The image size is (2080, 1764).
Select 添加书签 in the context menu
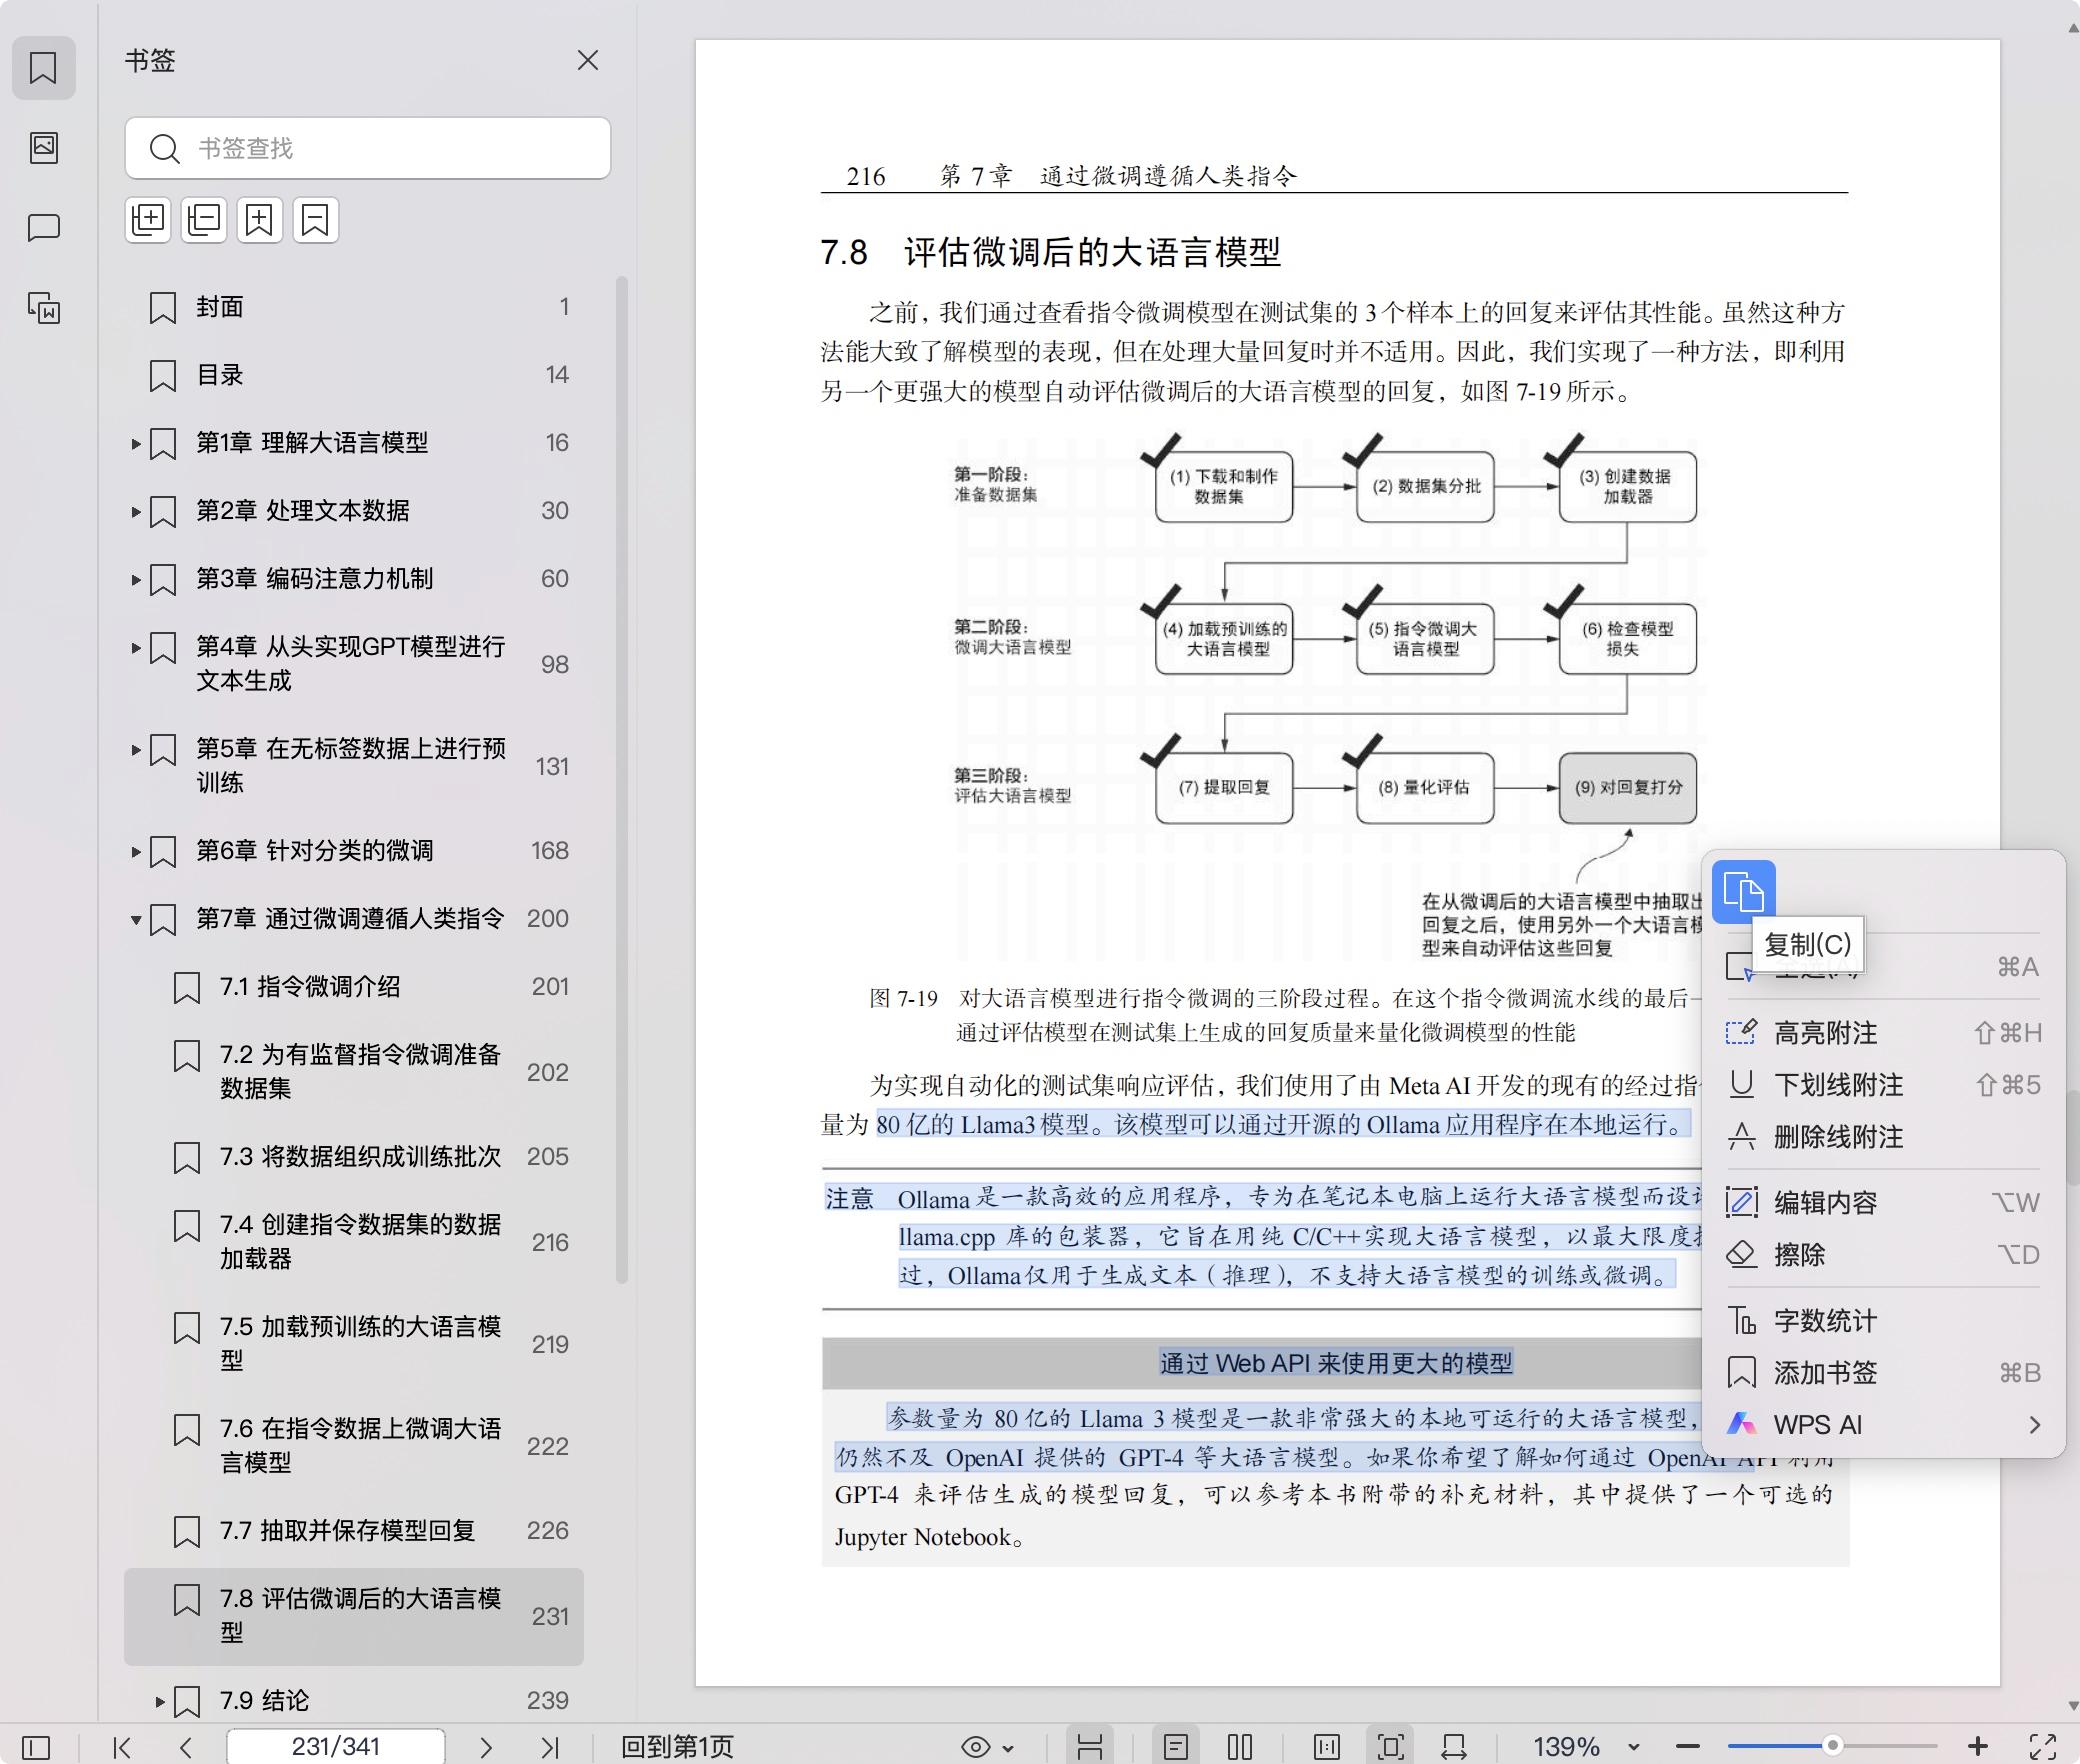[1825, 1373]
